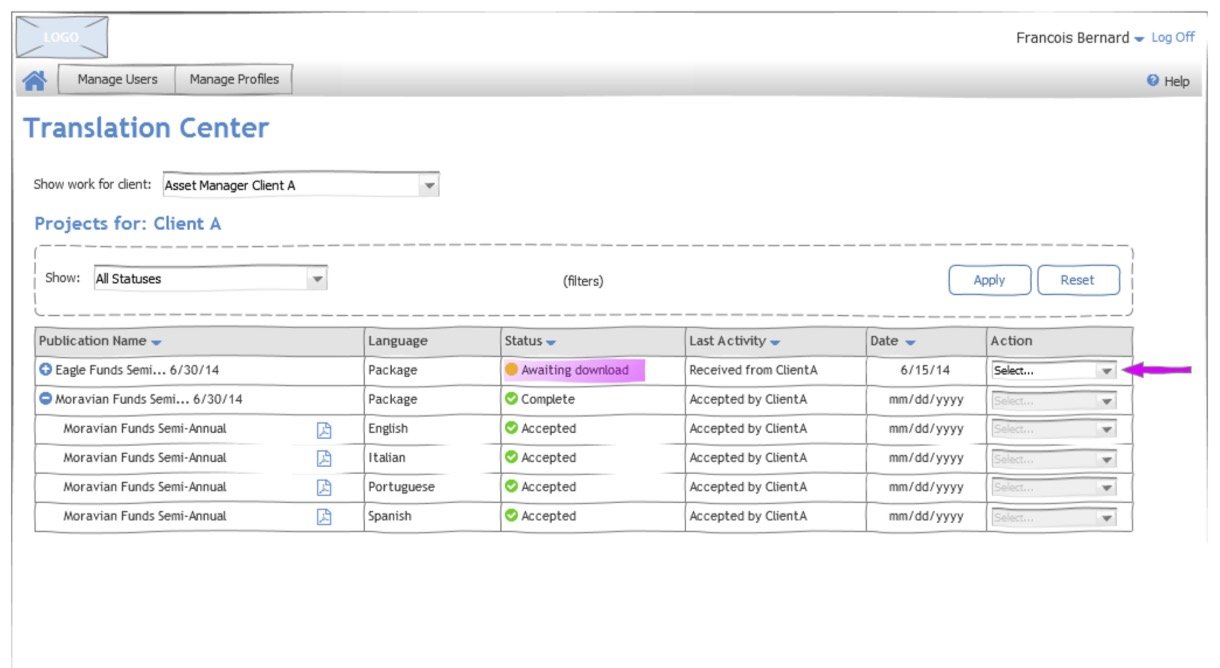Click the Help link text

click(x=1177, y=81)
